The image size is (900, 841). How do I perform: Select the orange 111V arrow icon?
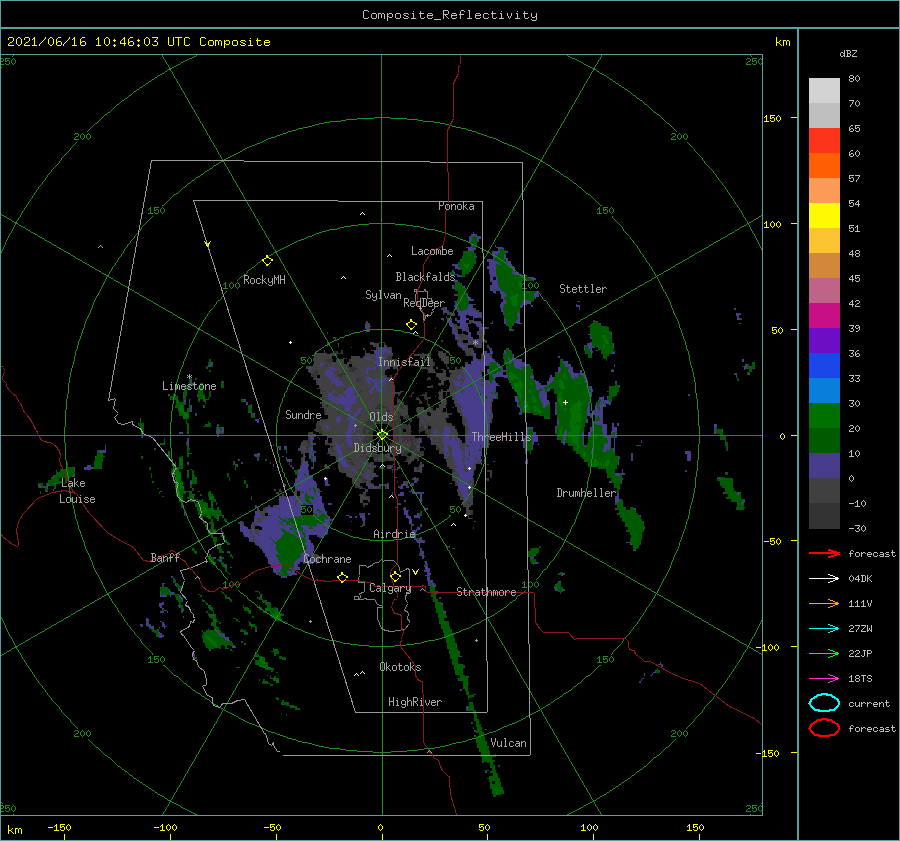824,603
